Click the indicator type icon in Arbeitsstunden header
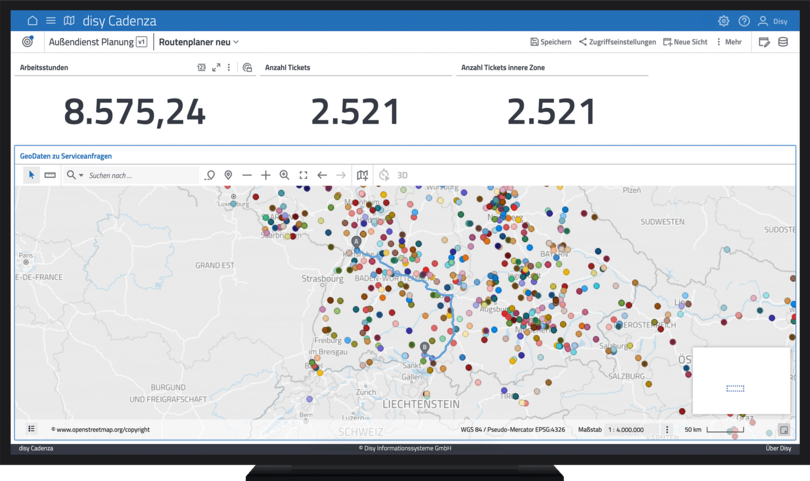The width and height of the screenshot is (810, 481). click(x=201, y=67)
